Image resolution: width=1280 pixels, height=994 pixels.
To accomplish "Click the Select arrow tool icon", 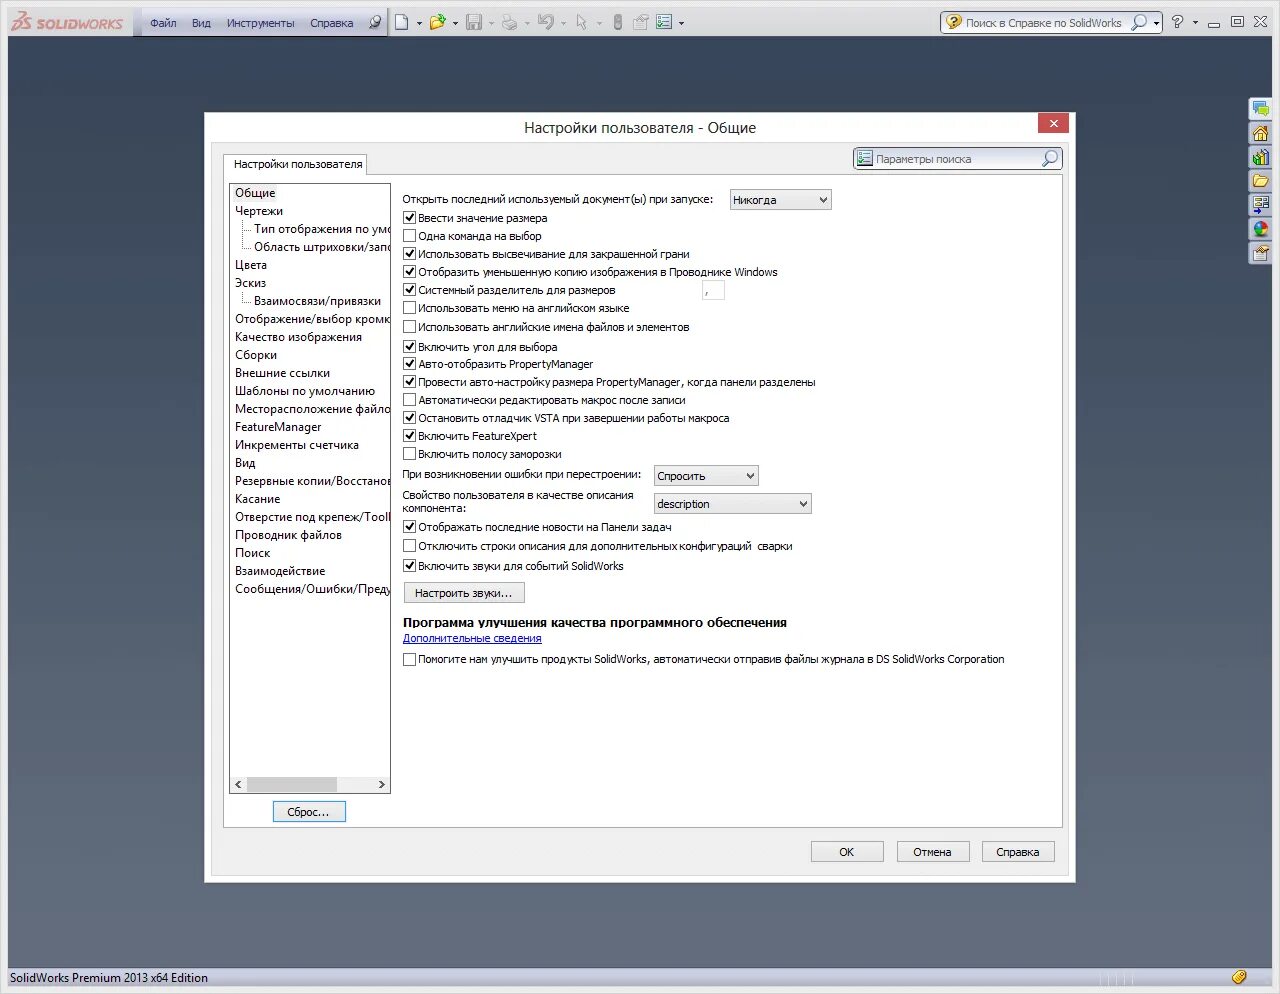I will [x=581, y=22].
